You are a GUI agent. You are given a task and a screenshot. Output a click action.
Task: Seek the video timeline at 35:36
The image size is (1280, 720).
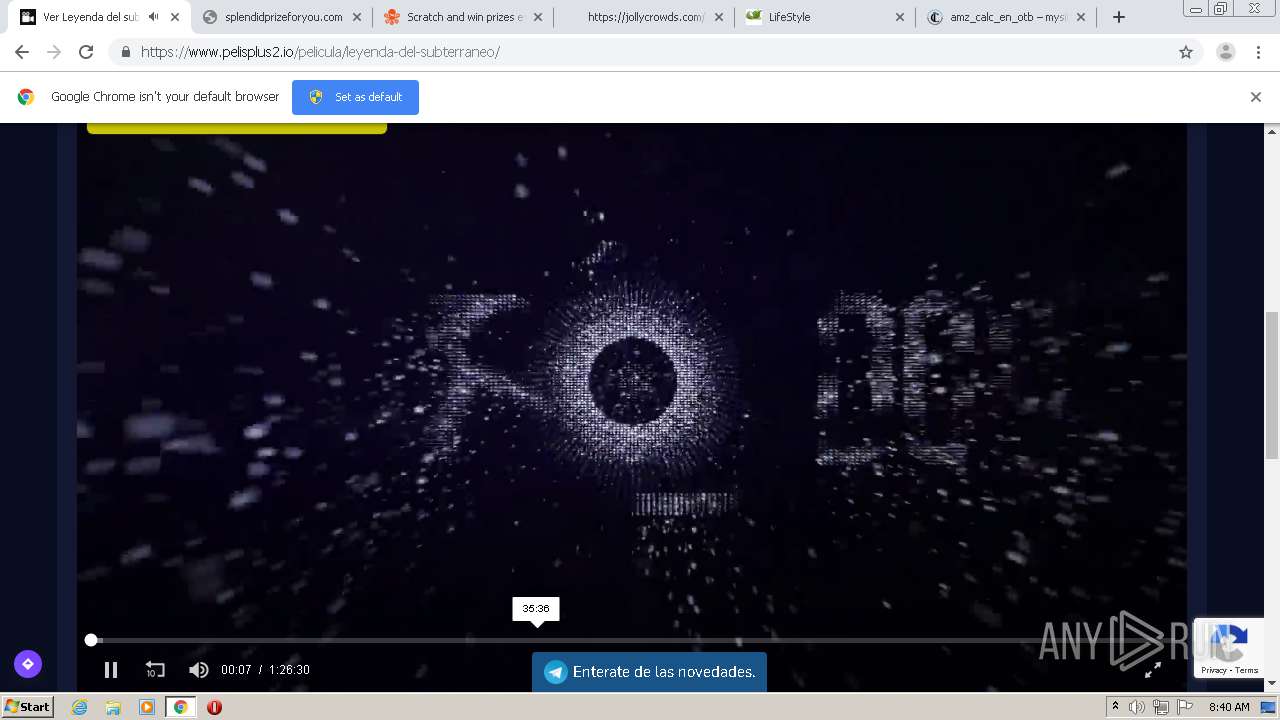click(536, 640)
